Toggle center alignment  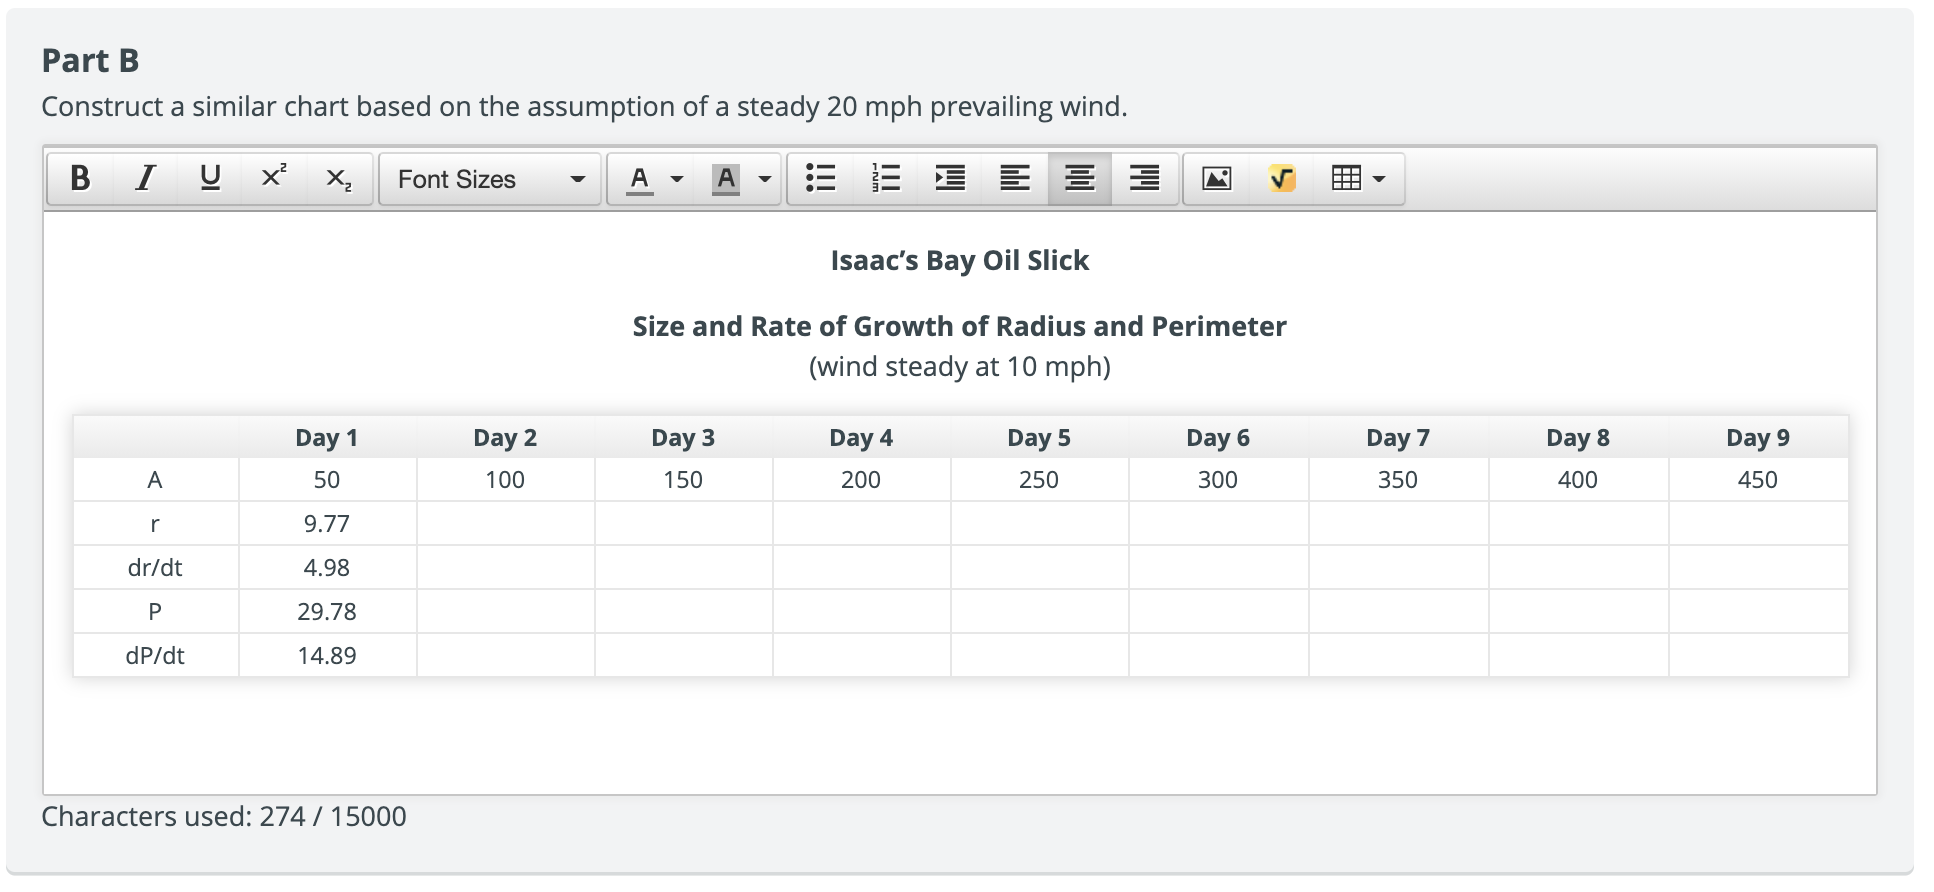1079,179
